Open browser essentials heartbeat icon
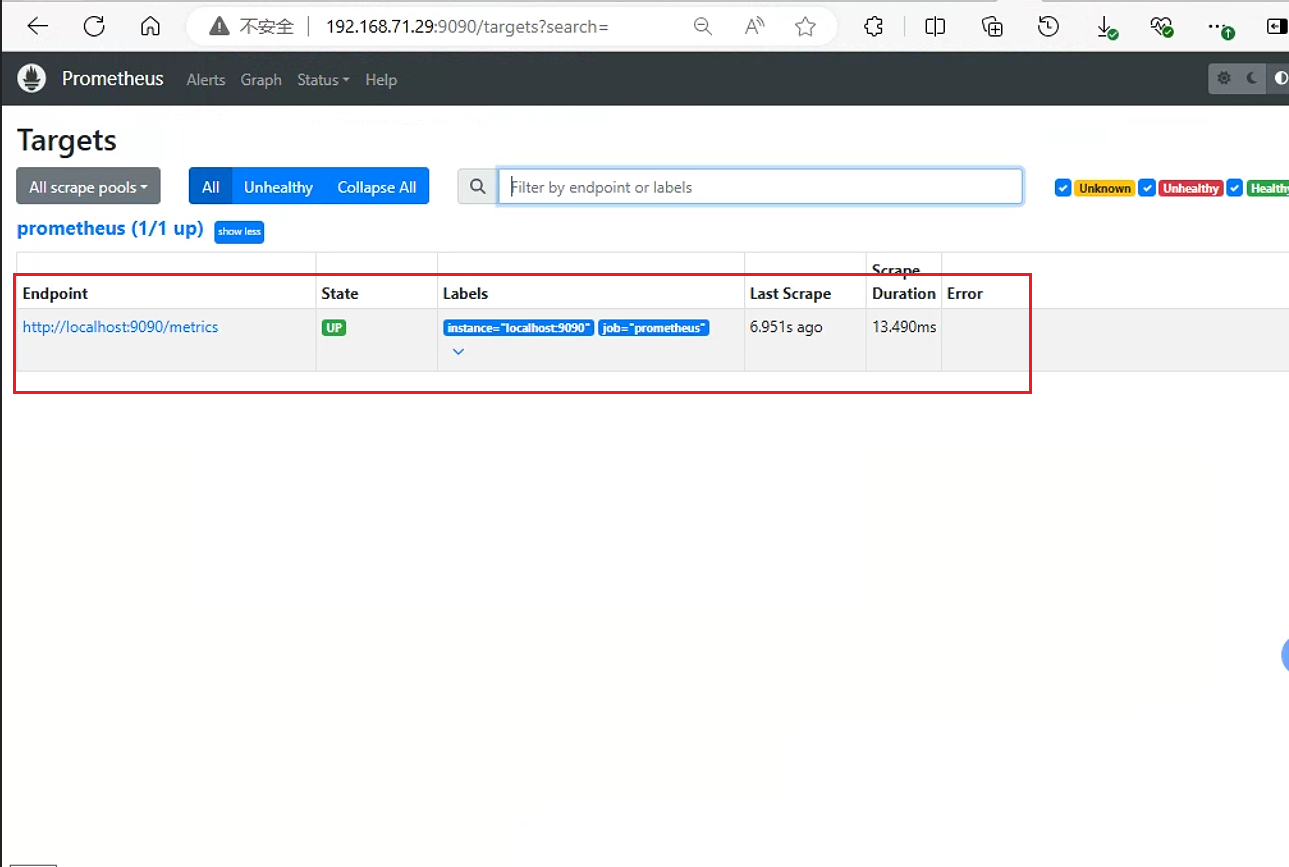 1161,27
